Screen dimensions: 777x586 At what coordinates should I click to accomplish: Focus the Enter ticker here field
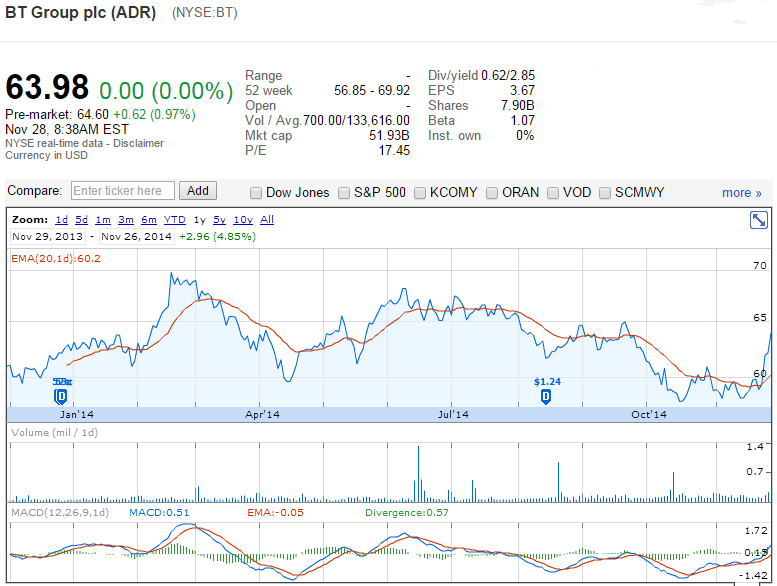point(123,191)
